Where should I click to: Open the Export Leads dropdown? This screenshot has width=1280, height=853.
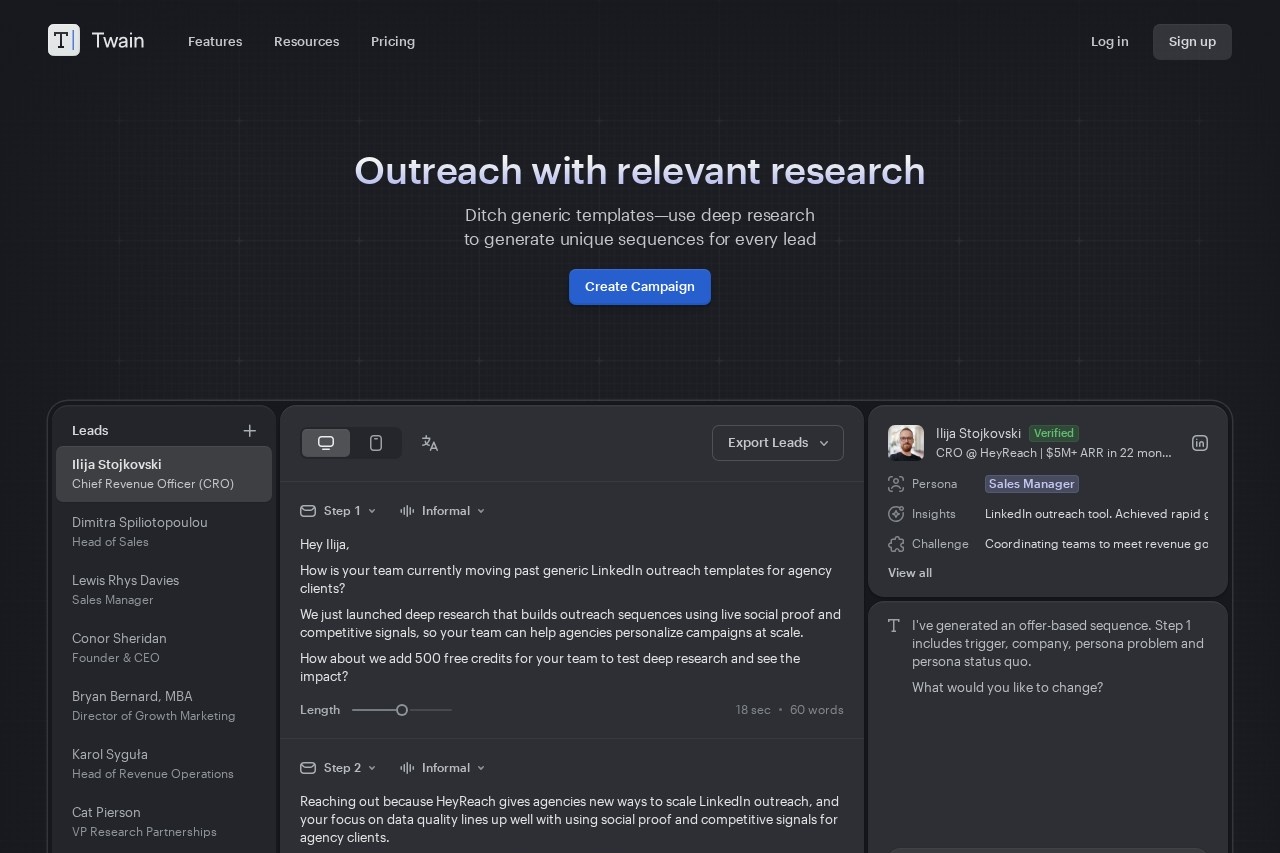tap(777, 443)
